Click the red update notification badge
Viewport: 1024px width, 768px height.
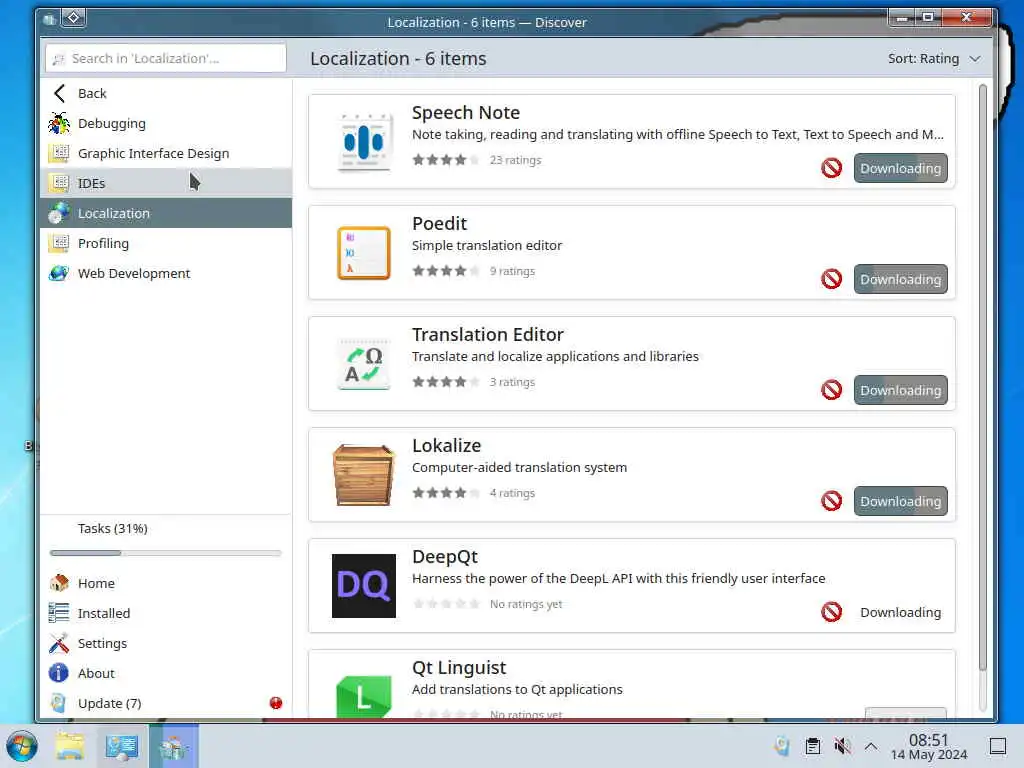[x=276, y=703]
